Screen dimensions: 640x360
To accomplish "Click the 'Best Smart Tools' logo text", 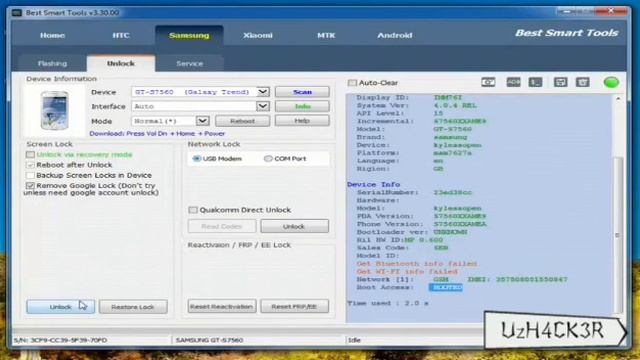I will 567,33.
